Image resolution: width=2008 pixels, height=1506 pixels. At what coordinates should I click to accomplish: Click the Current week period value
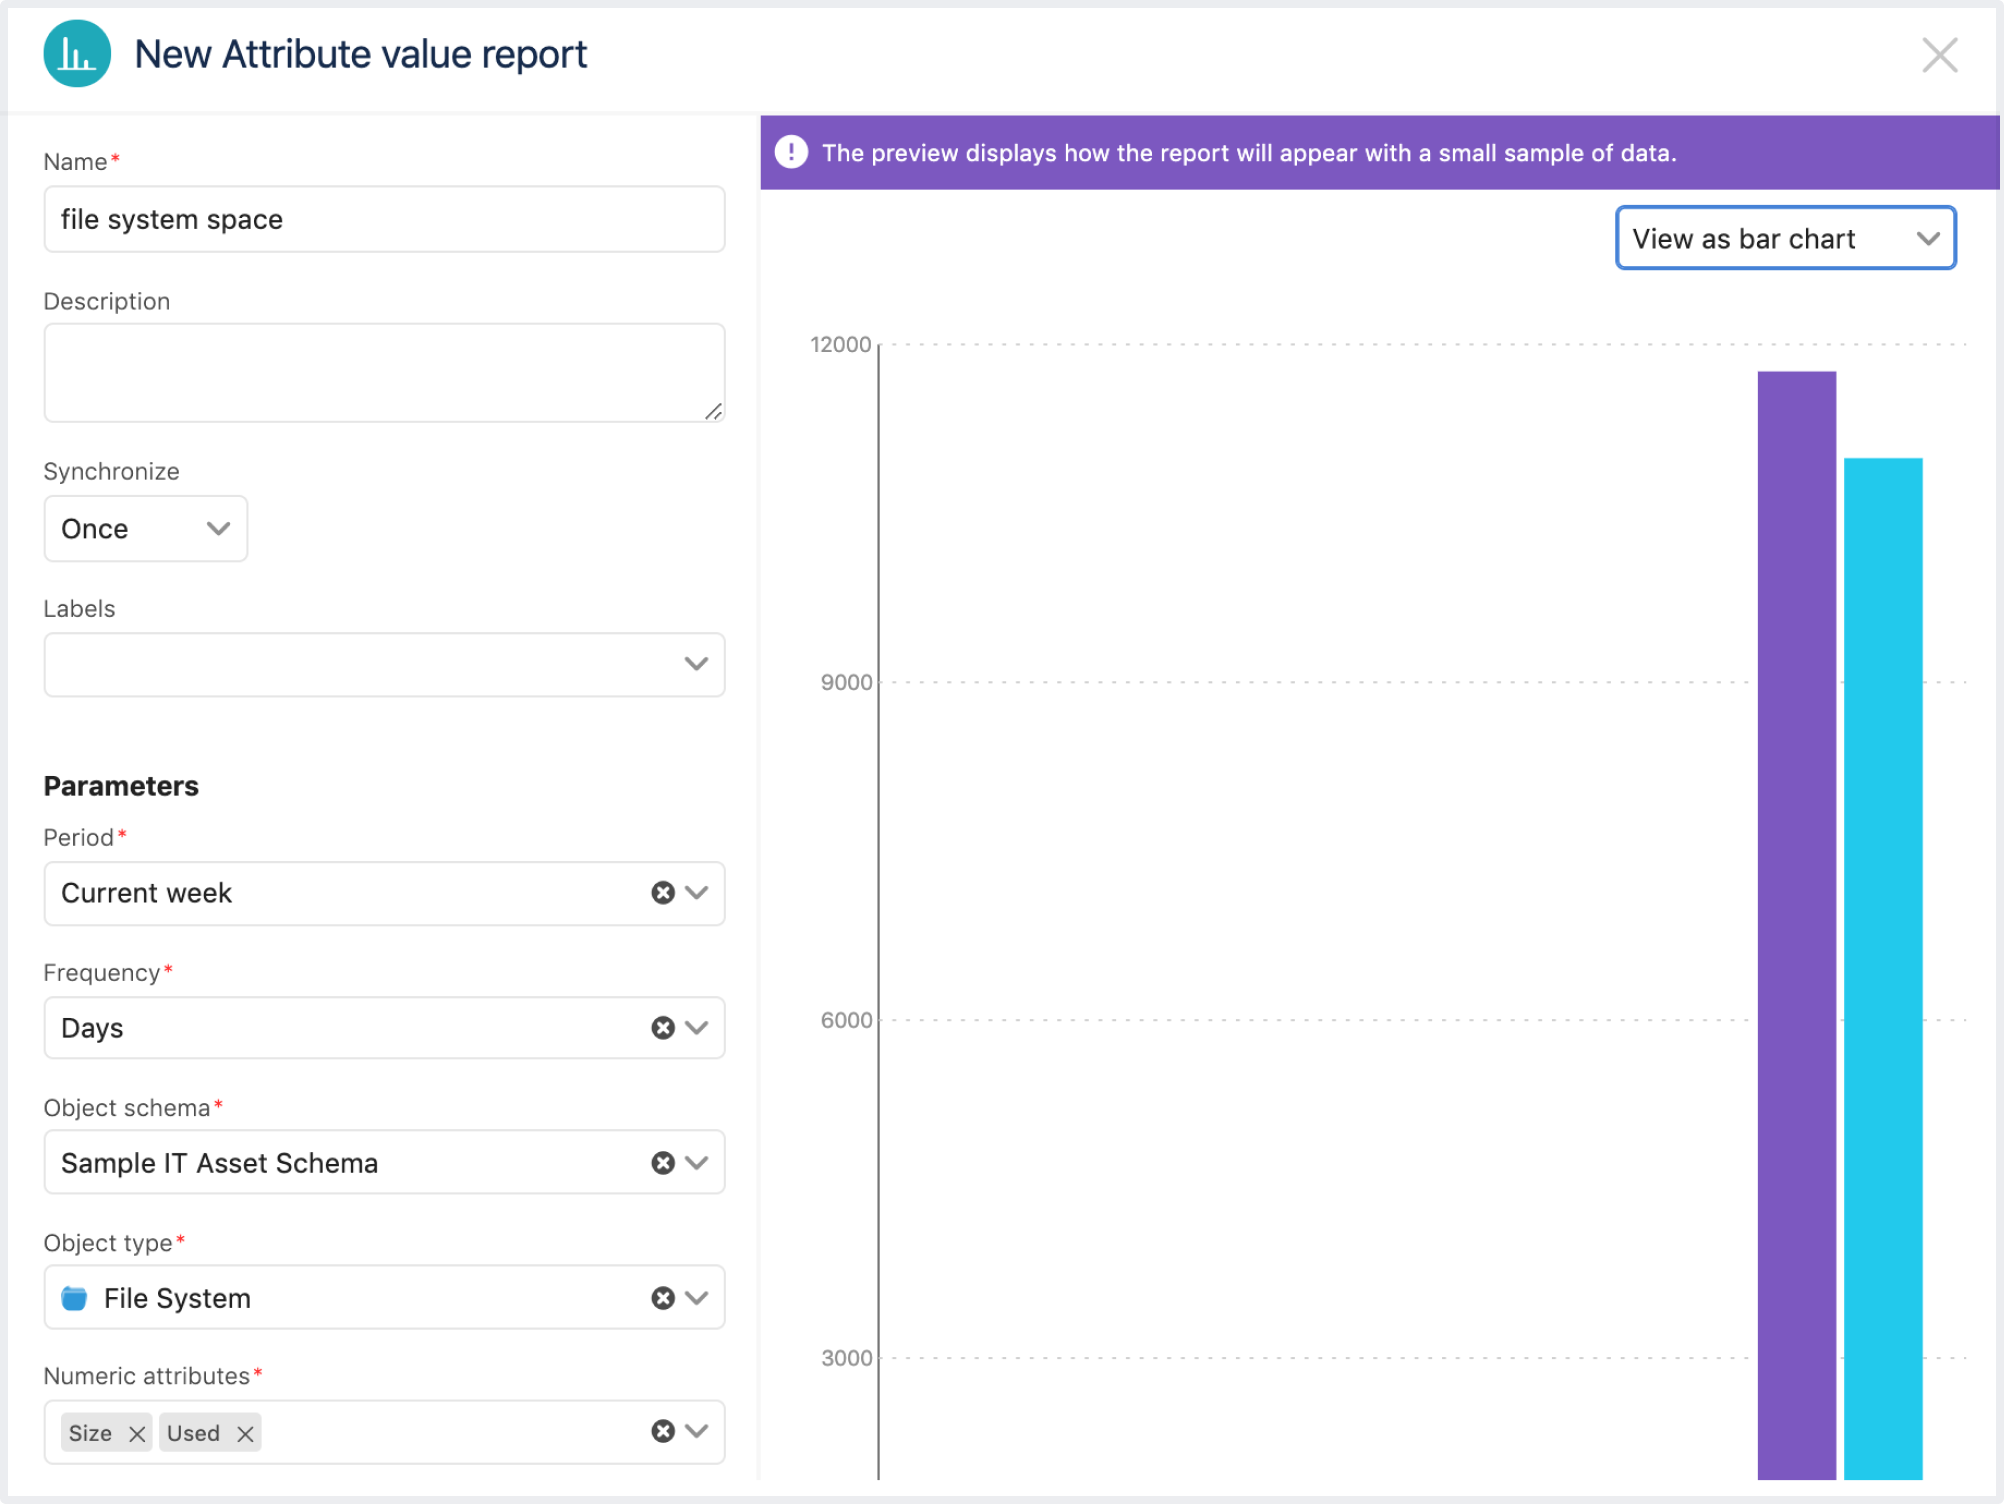[x=147, y=894]
